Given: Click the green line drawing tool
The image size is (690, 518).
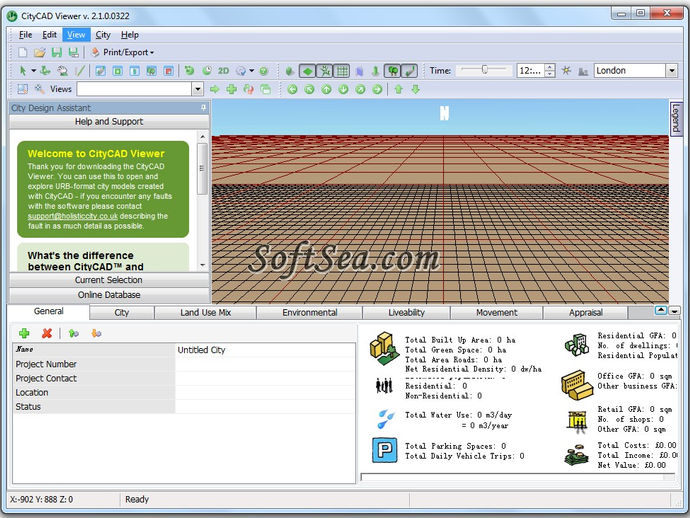Looking at the screenshot, I should click(80, 70).
